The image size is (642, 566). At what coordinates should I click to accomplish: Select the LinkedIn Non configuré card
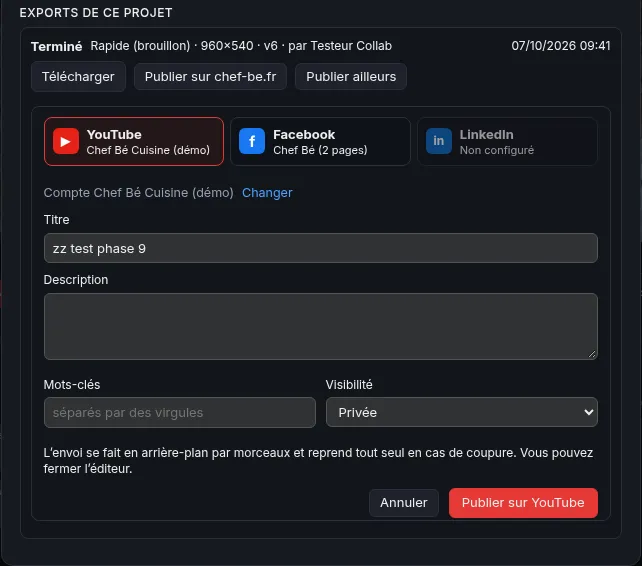click(x=507, y=142)
